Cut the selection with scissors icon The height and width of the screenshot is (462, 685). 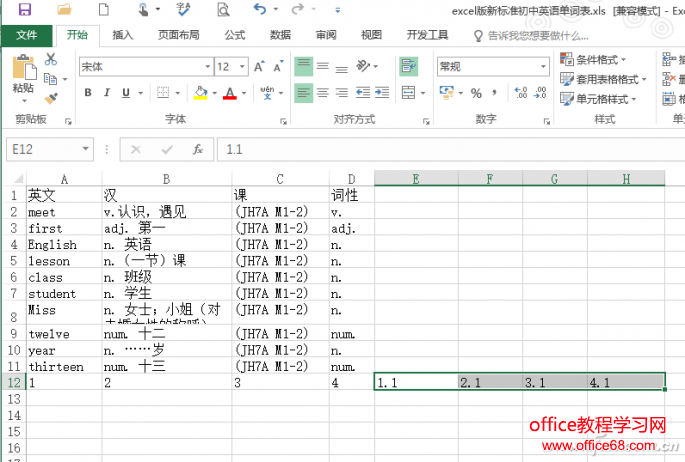51,59
